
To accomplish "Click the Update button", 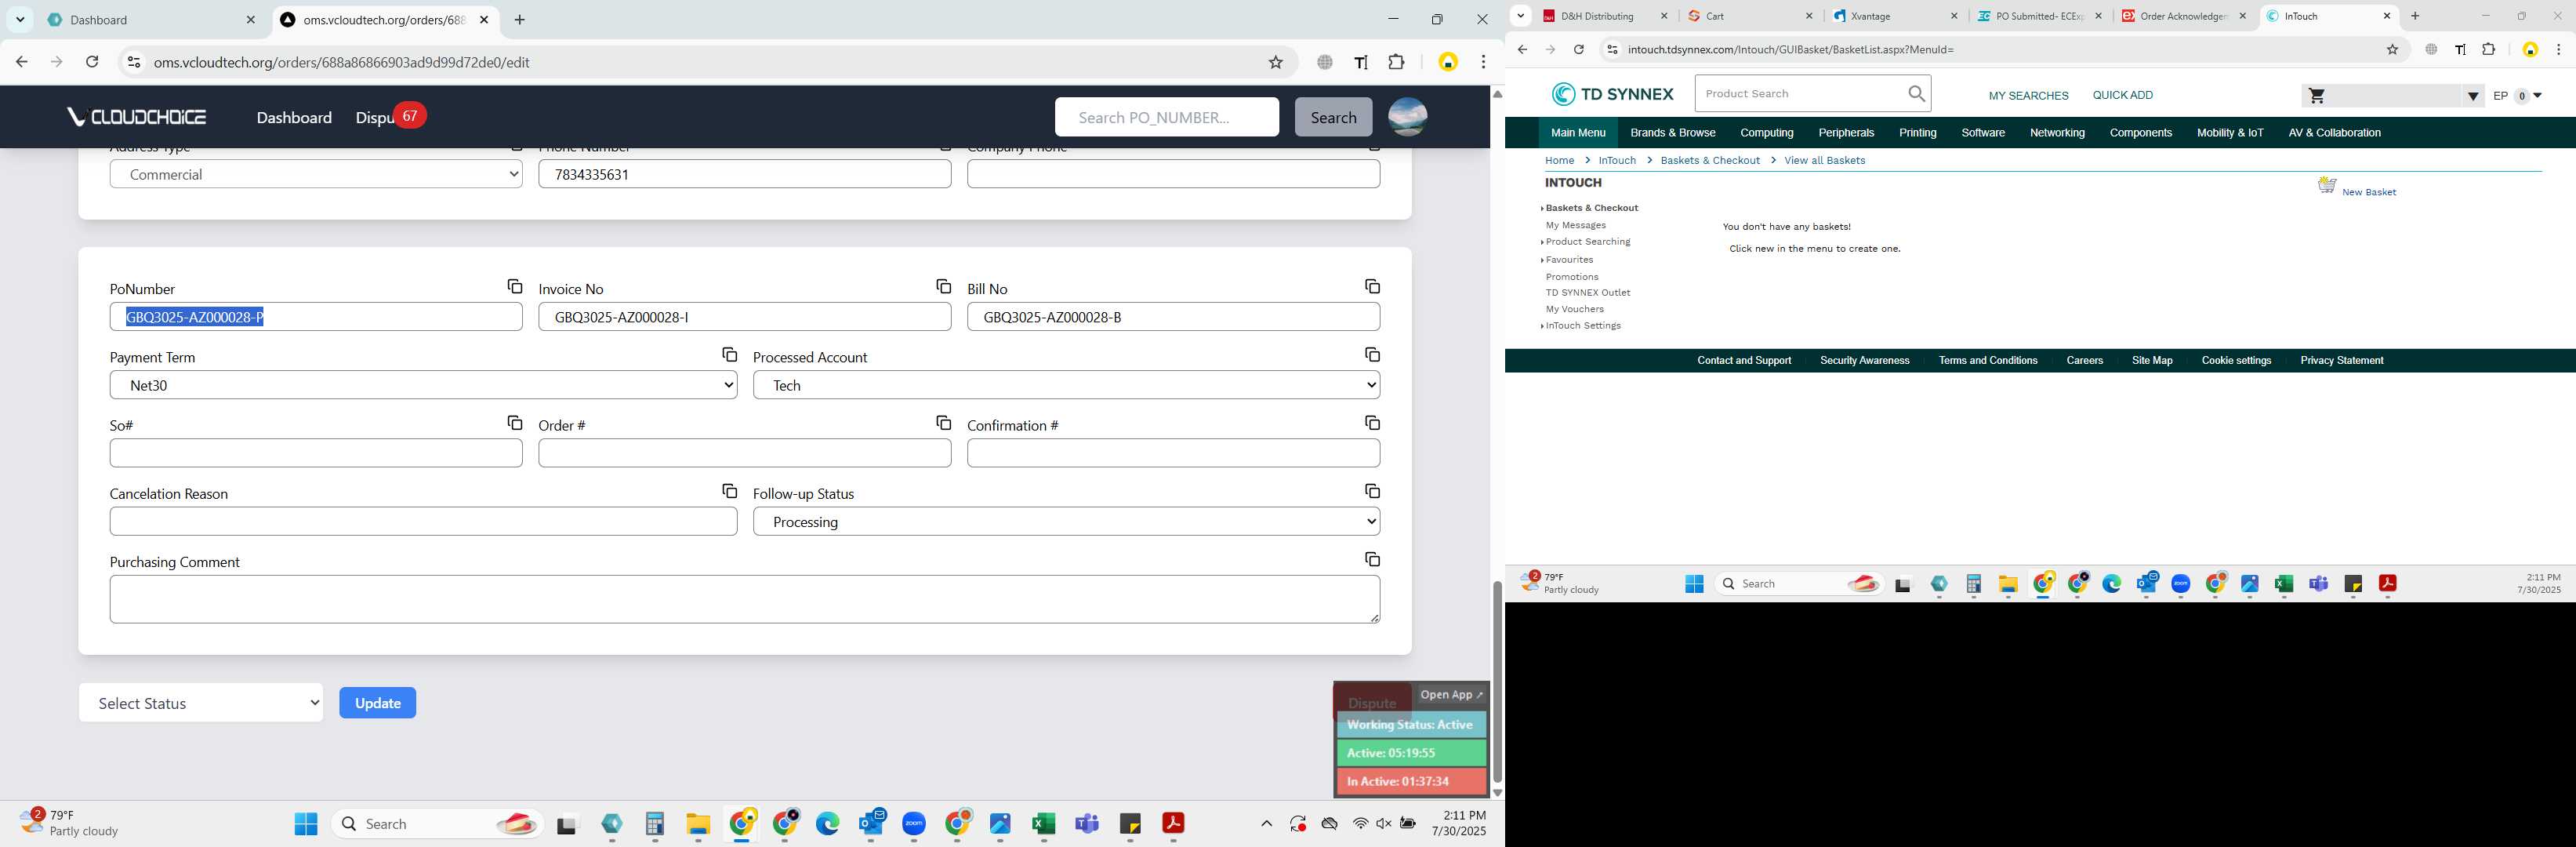I will (x=378, y=703).
